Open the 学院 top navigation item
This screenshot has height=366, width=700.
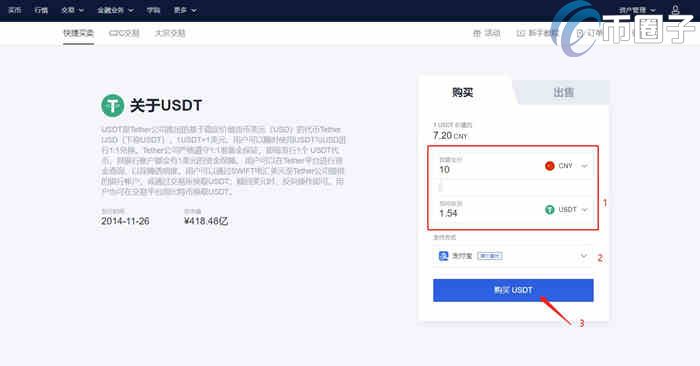pos(154,10)
